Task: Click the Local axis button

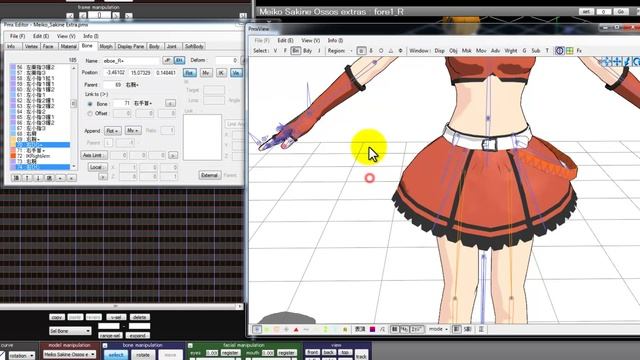Action: click(x=97, y=167)
